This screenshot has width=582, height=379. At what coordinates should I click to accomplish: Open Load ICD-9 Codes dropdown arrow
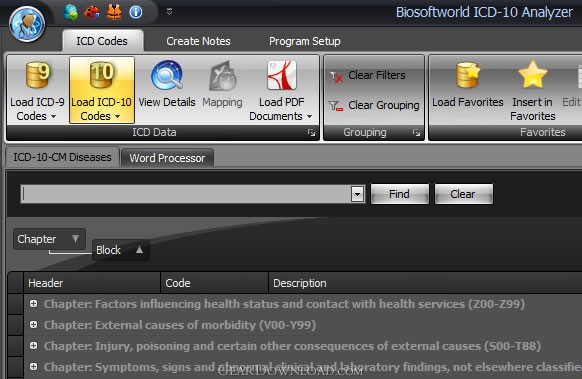click(x=53, y=117)
